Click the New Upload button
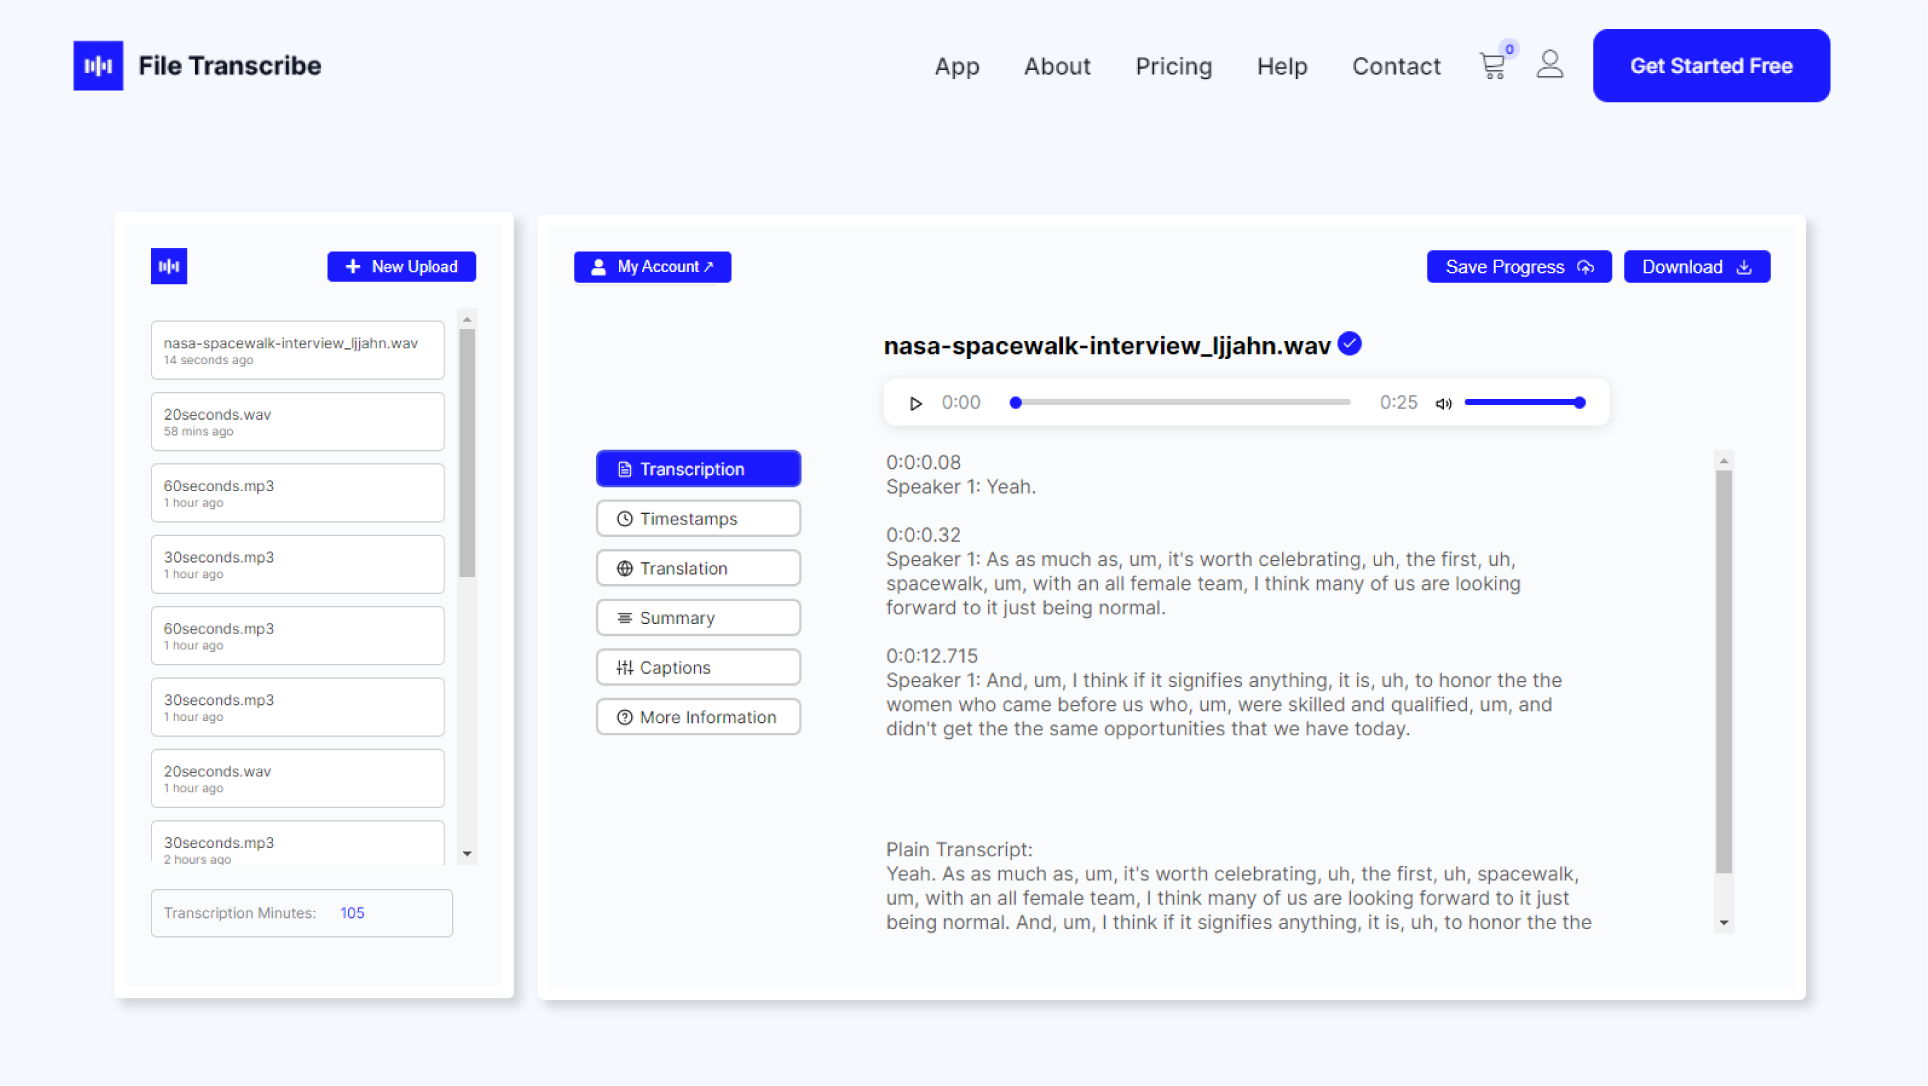The image size is (1928, 1086). tap(401, 267)
